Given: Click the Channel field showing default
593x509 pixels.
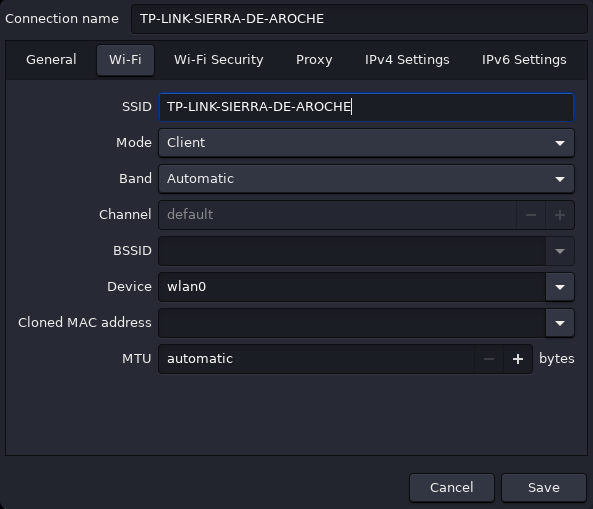Looking at the screenshot, I should 337,215.
